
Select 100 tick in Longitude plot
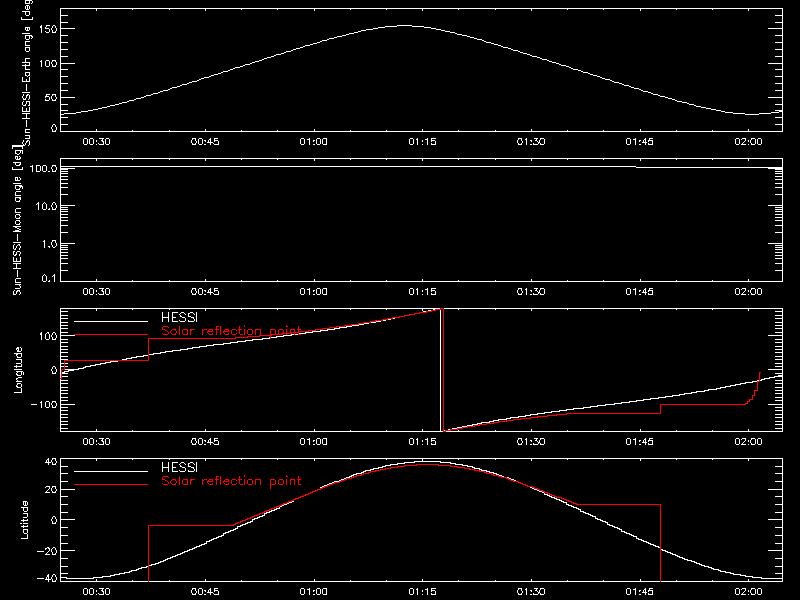[x=48, y=336]
